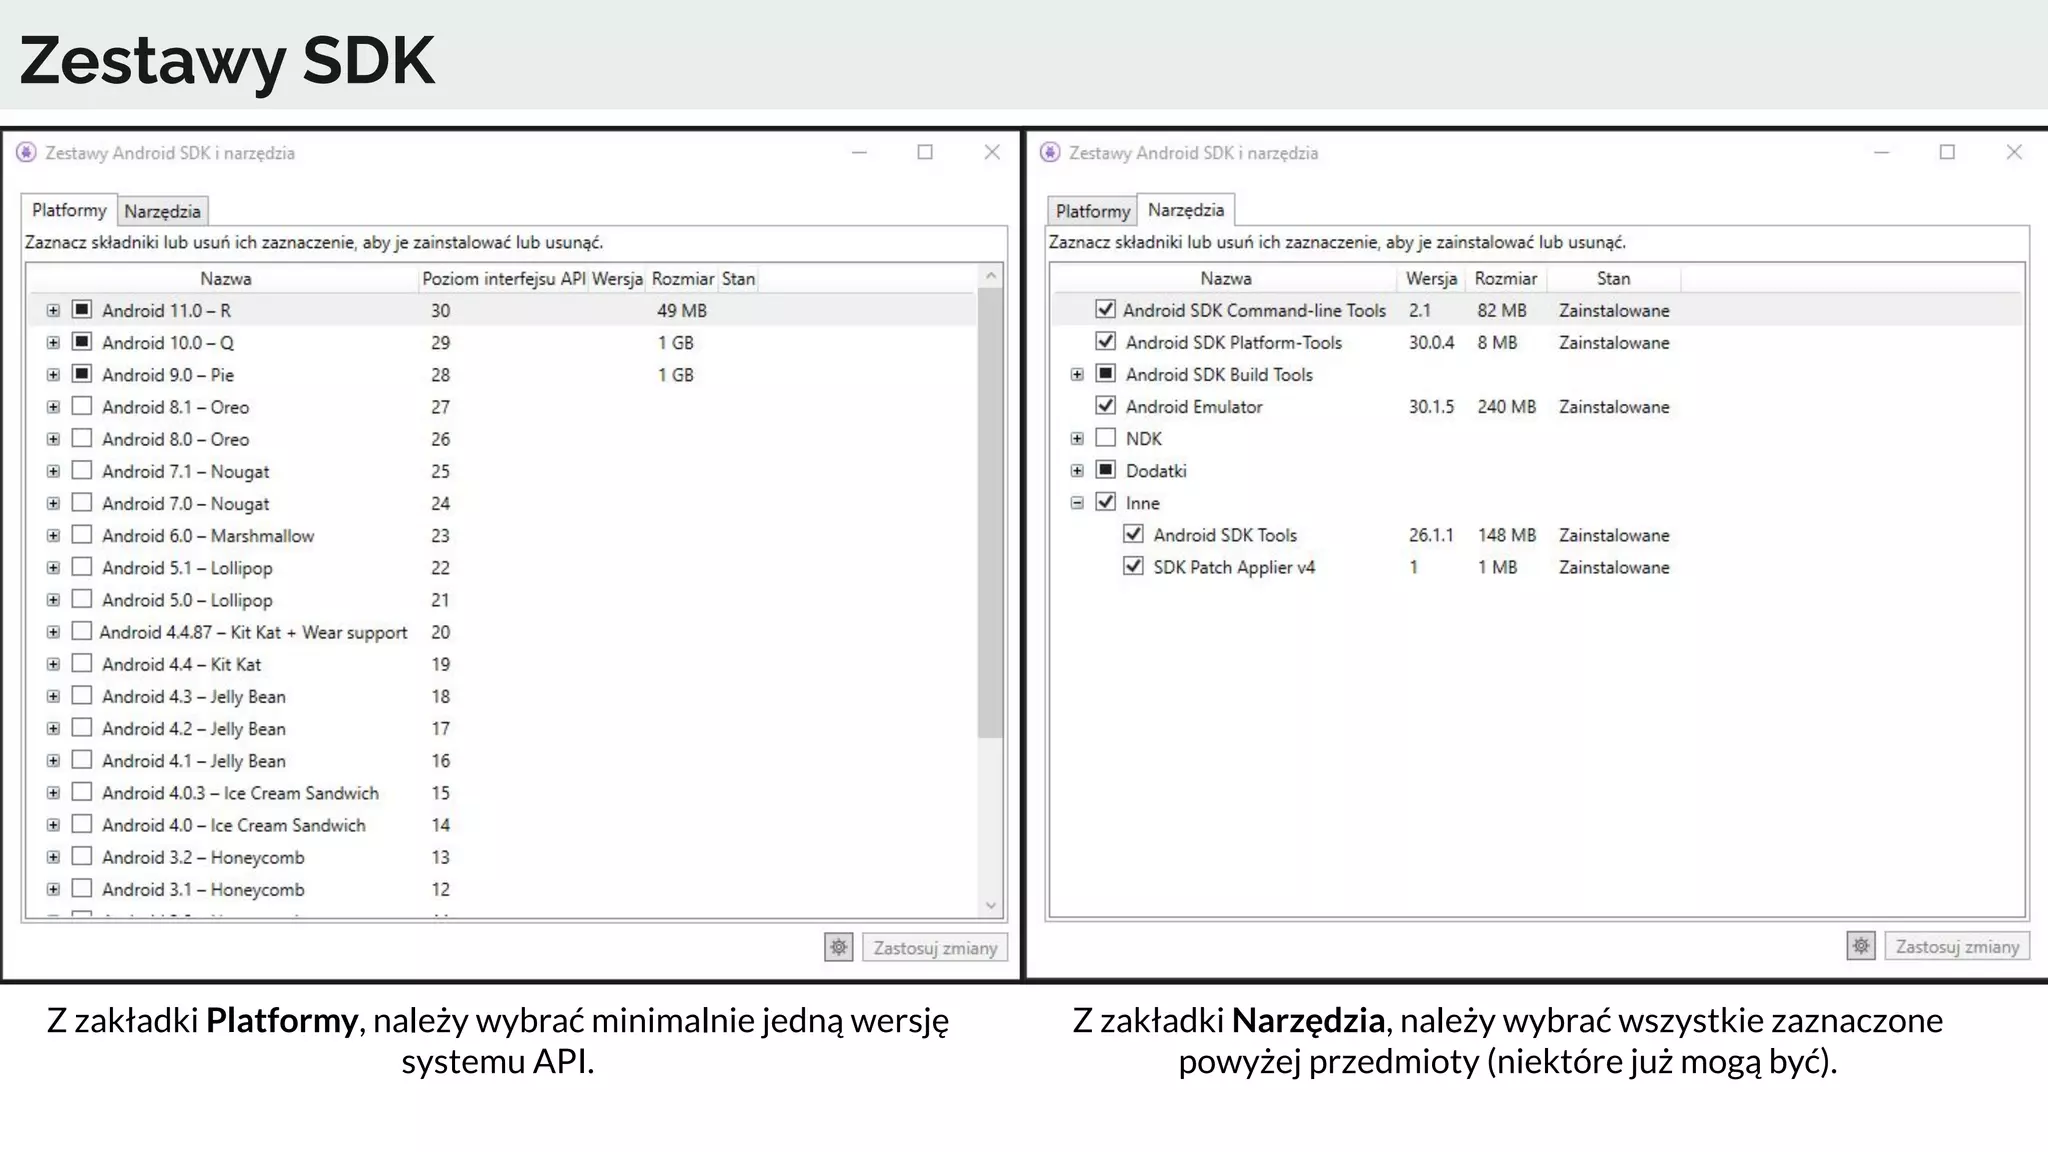Viewport: 2048px width, 1152px height.
Task: Switch to the Narzędzia tab in the left window
Action: click(163, 211)
